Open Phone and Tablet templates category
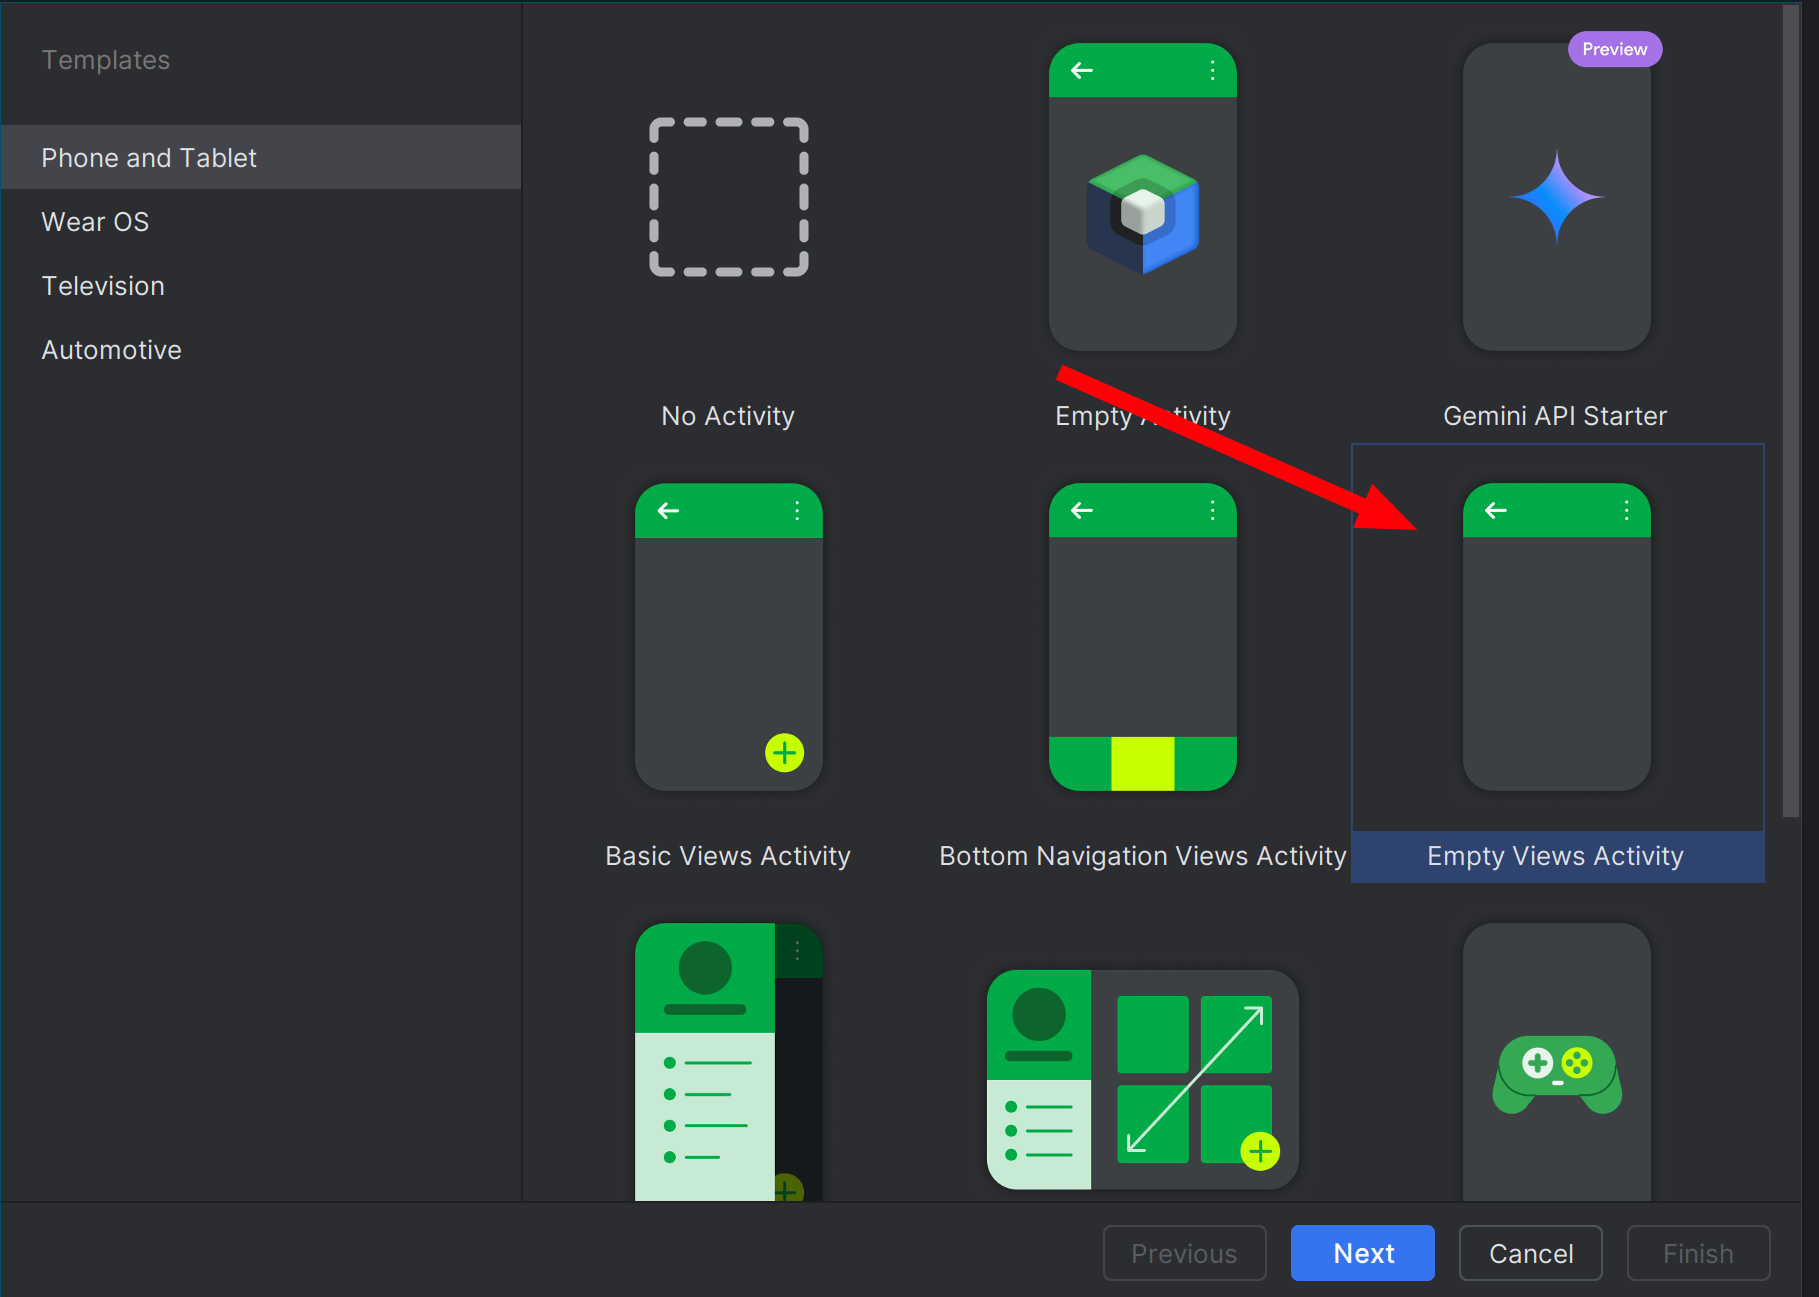Image resolution: width=1819 pixels, height=1297 pixels. pos(261,157)
